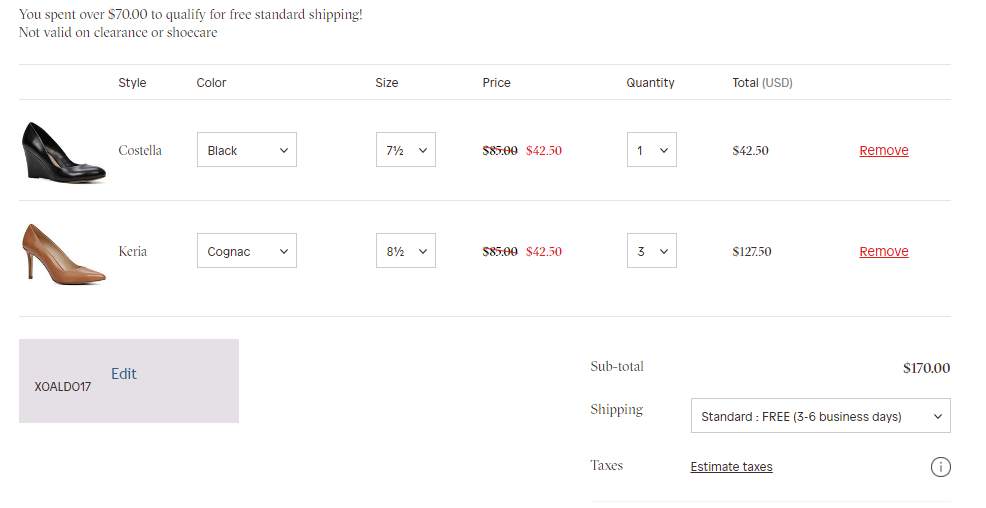Open the Keria color dropdown showing Cognac
986x508 pixels.
[247, 251]
